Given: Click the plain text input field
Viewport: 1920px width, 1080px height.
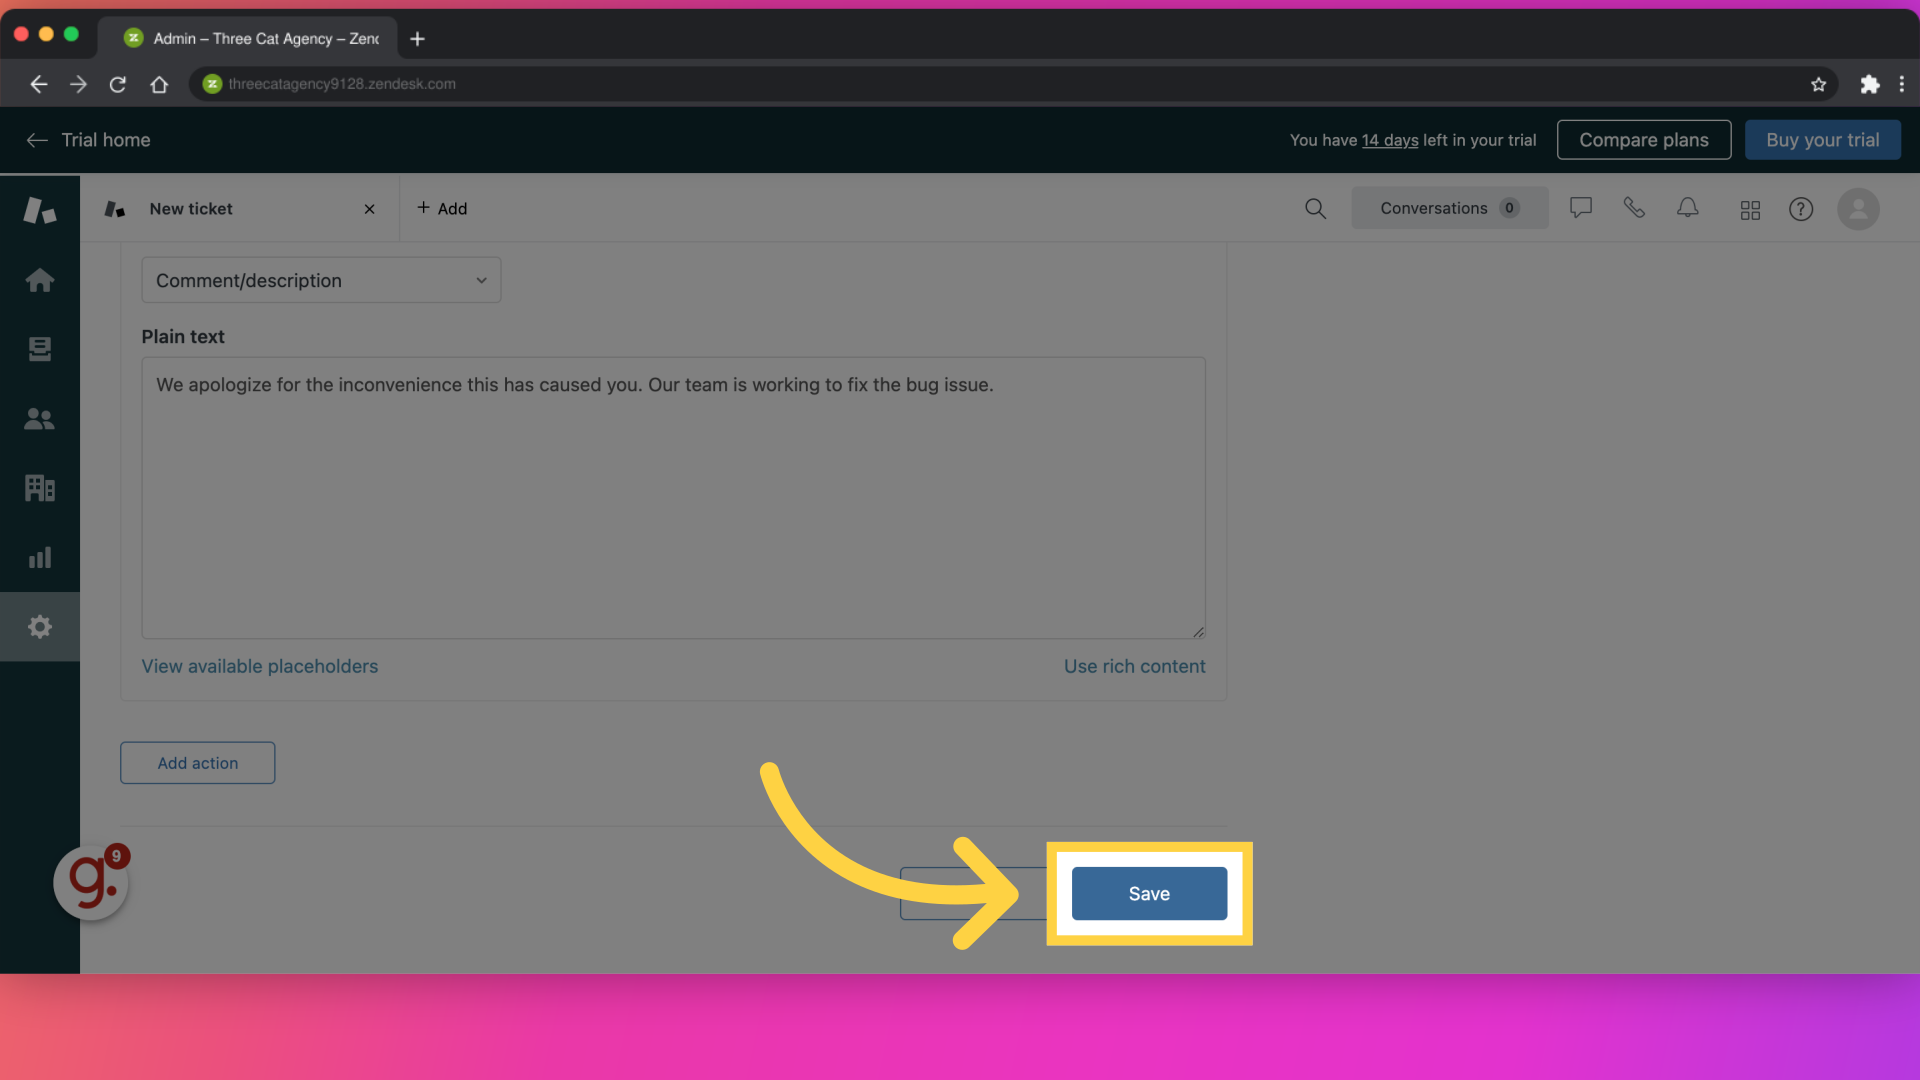Looking at the screenshot, I should 673,497.
